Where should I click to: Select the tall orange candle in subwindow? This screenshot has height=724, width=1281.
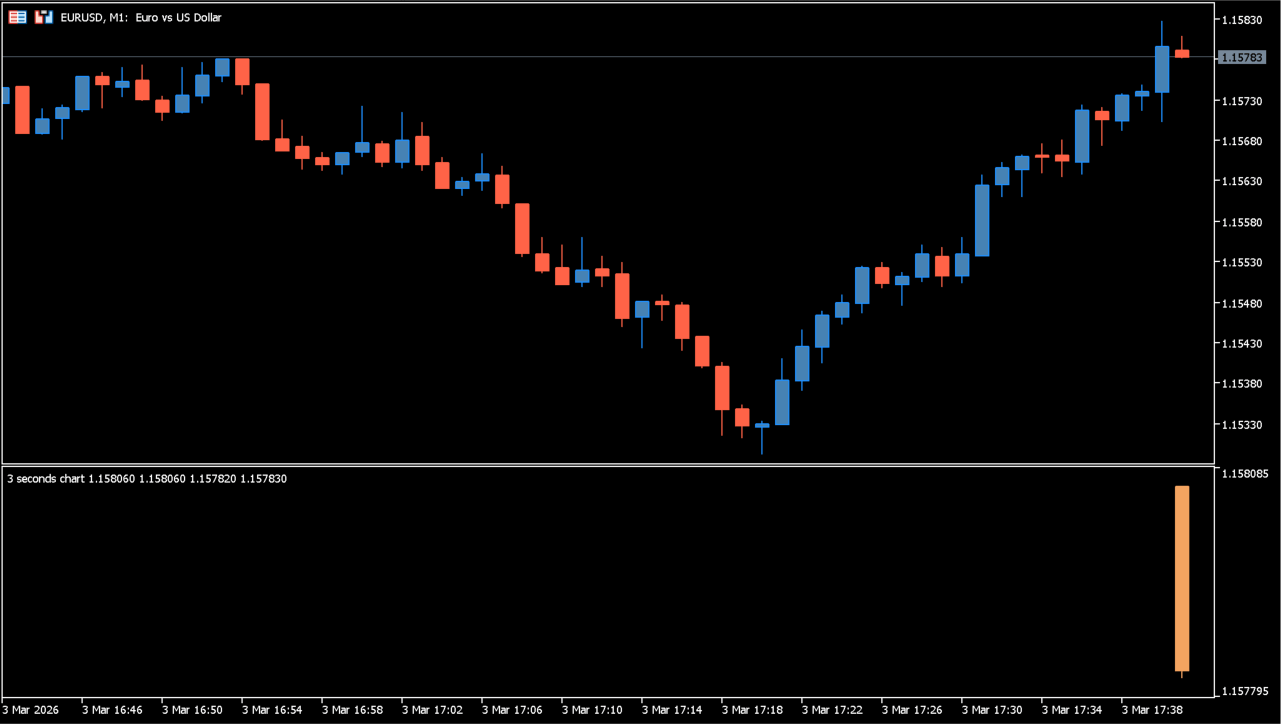(1181, 578)
